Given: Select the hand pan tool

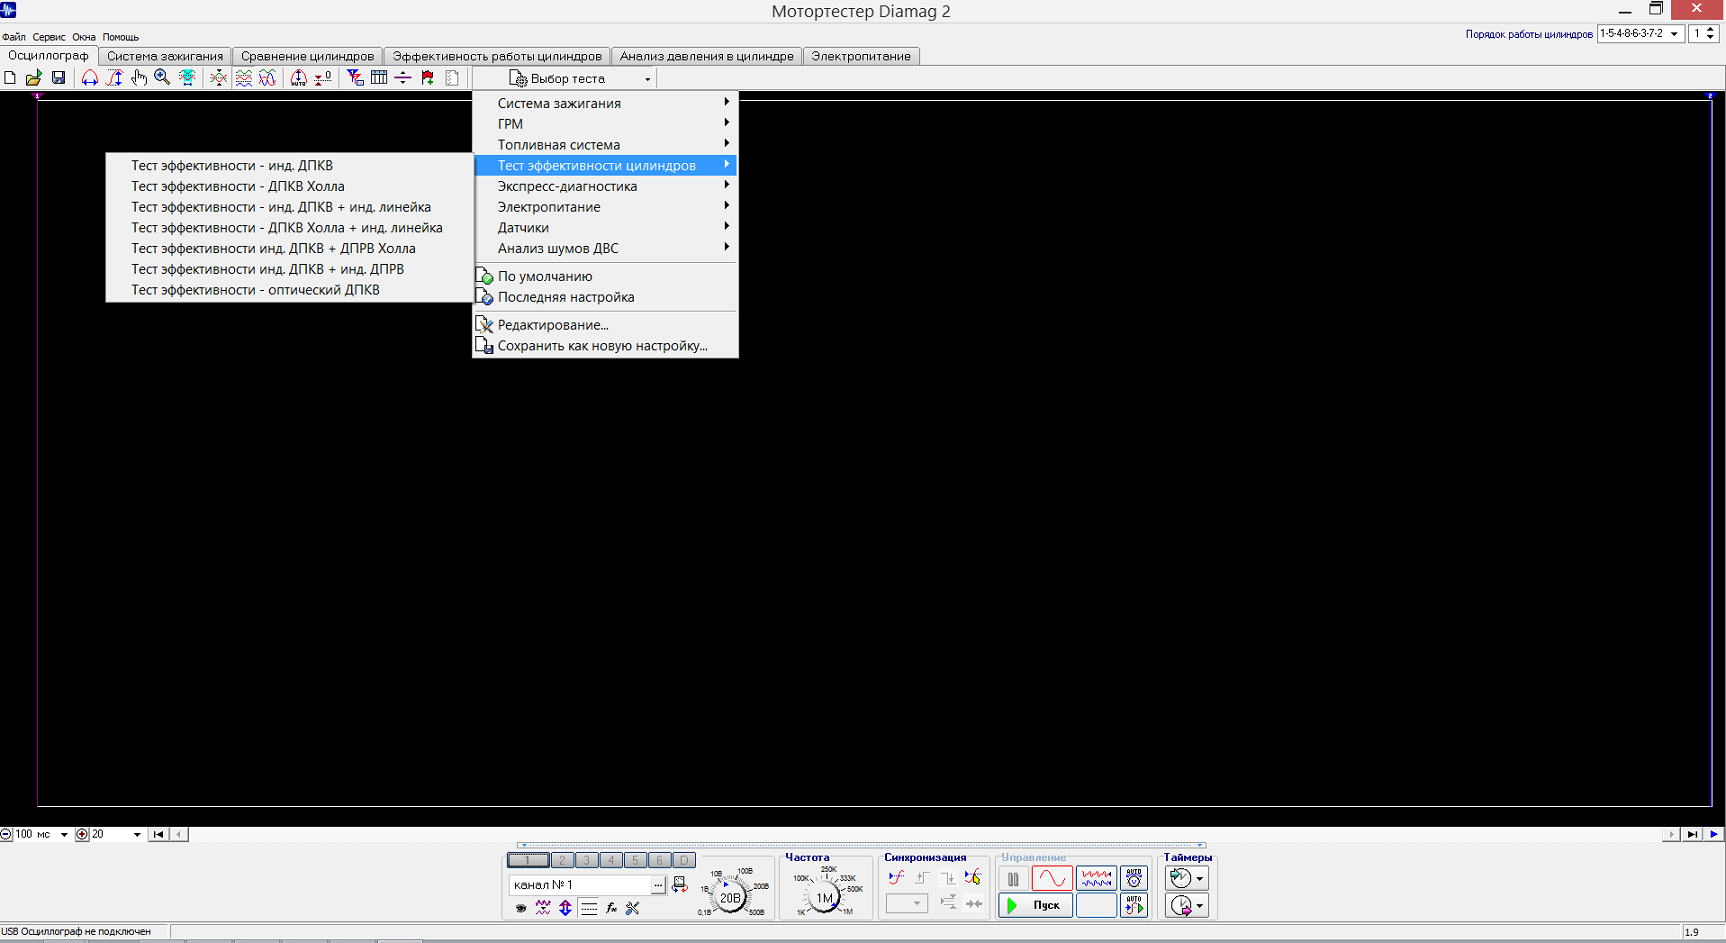Looking at the screenshot, I should coord(139,78).
